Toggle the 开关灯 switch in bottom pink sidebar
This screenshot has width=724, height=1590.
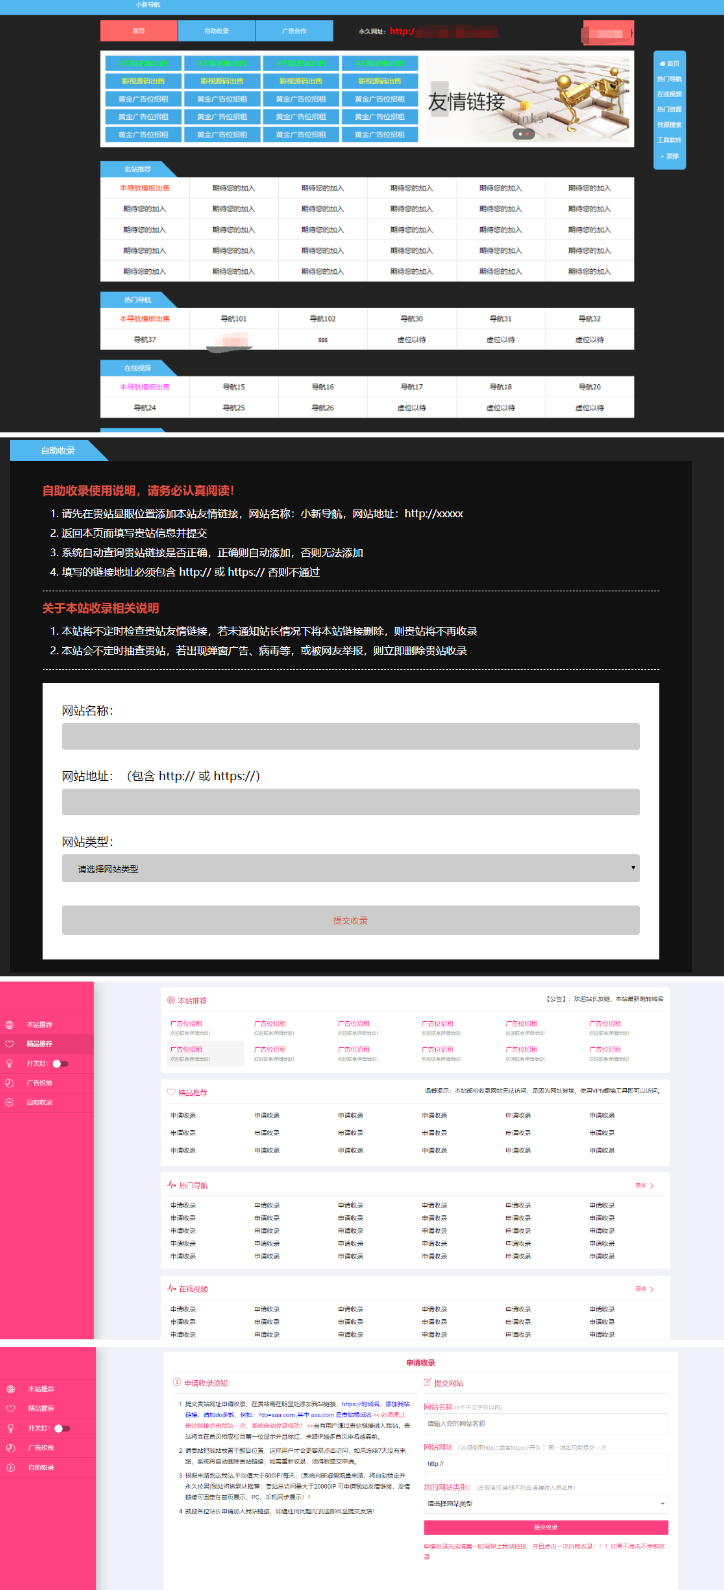point(61,1428)
